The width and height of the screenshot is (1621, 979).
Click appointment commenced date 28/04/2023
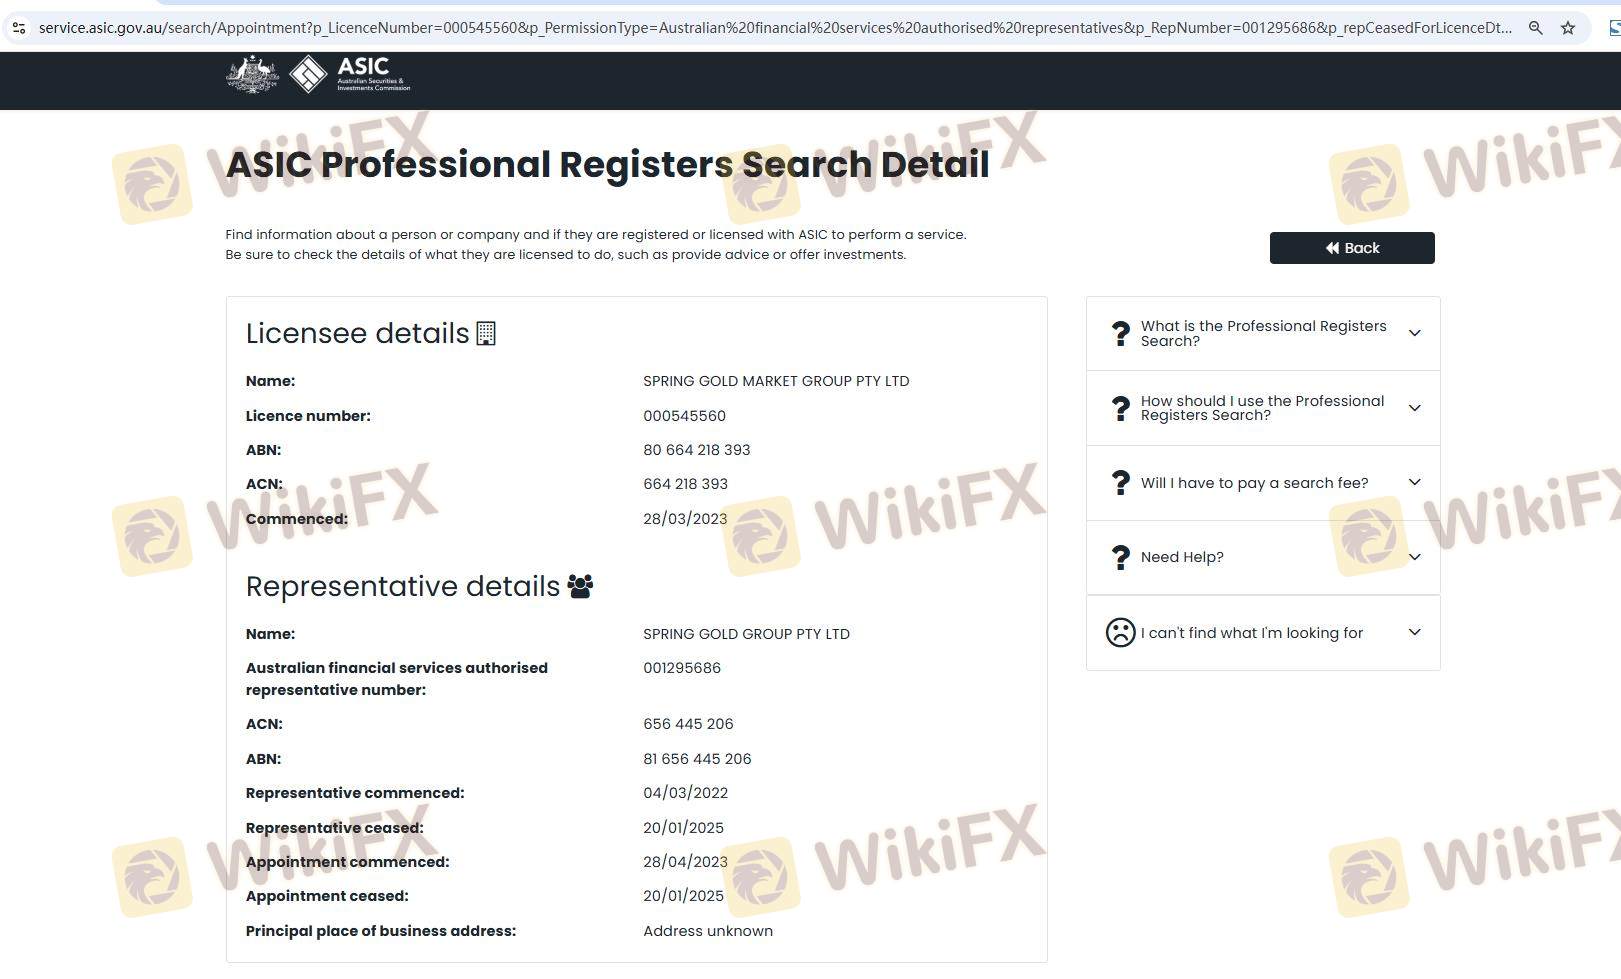pyautogui.click(x=685, y=862)
